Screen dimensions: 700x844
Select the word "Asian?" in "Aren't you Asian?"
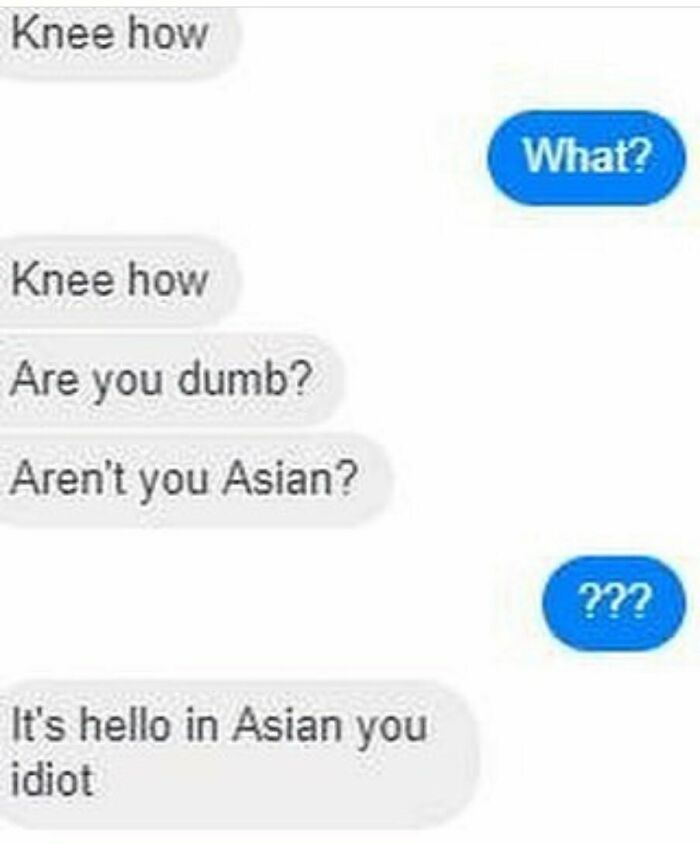(x=291, y=477)
